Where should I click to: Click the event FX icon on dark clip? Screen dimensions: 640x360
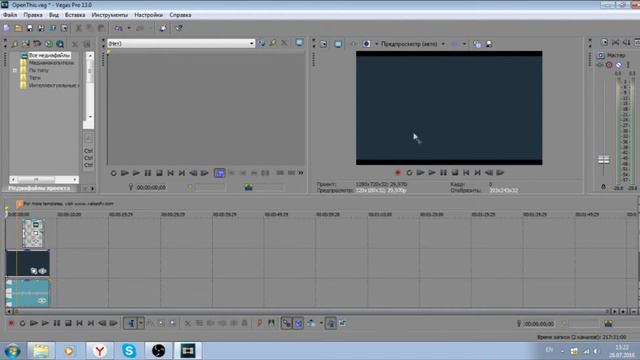(34, 271)
